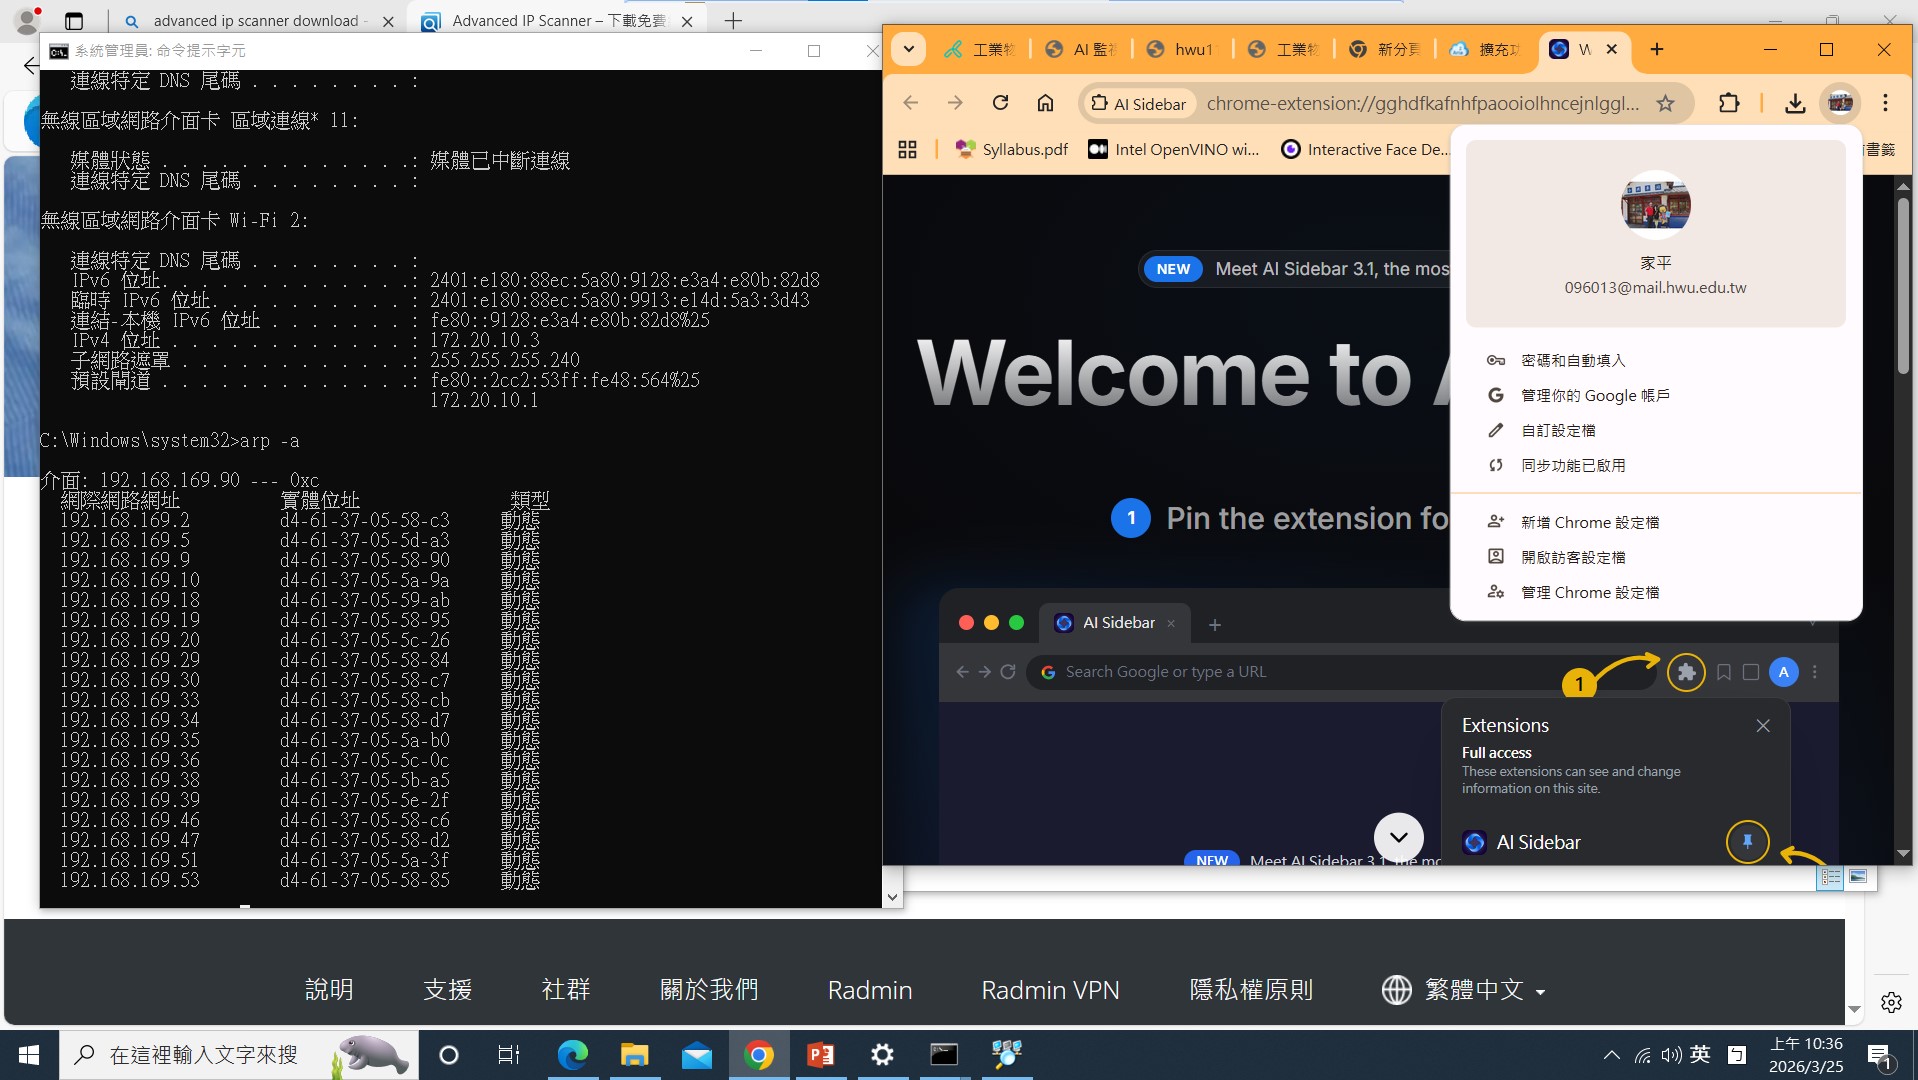The height and width of the screenshot is (1080, 1918).
Task: Open Microsoft Edge from the taskbar
Action: pyautogui.click(x=572, y=1055)
